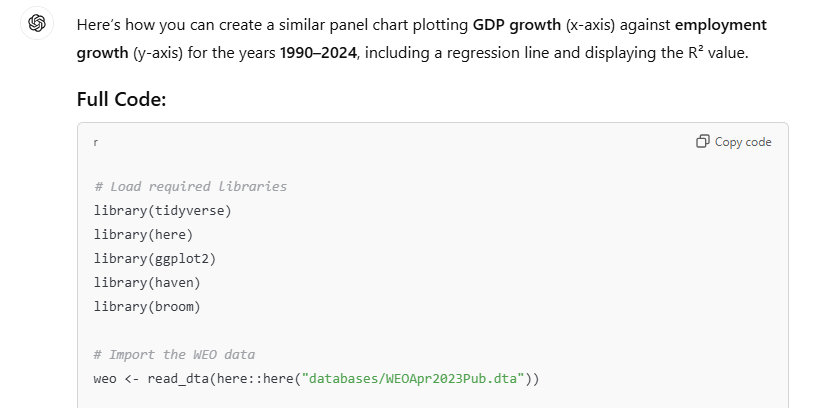Click the 'R²' text in the response
823x408 pixels.
click(x=695, y=53)
